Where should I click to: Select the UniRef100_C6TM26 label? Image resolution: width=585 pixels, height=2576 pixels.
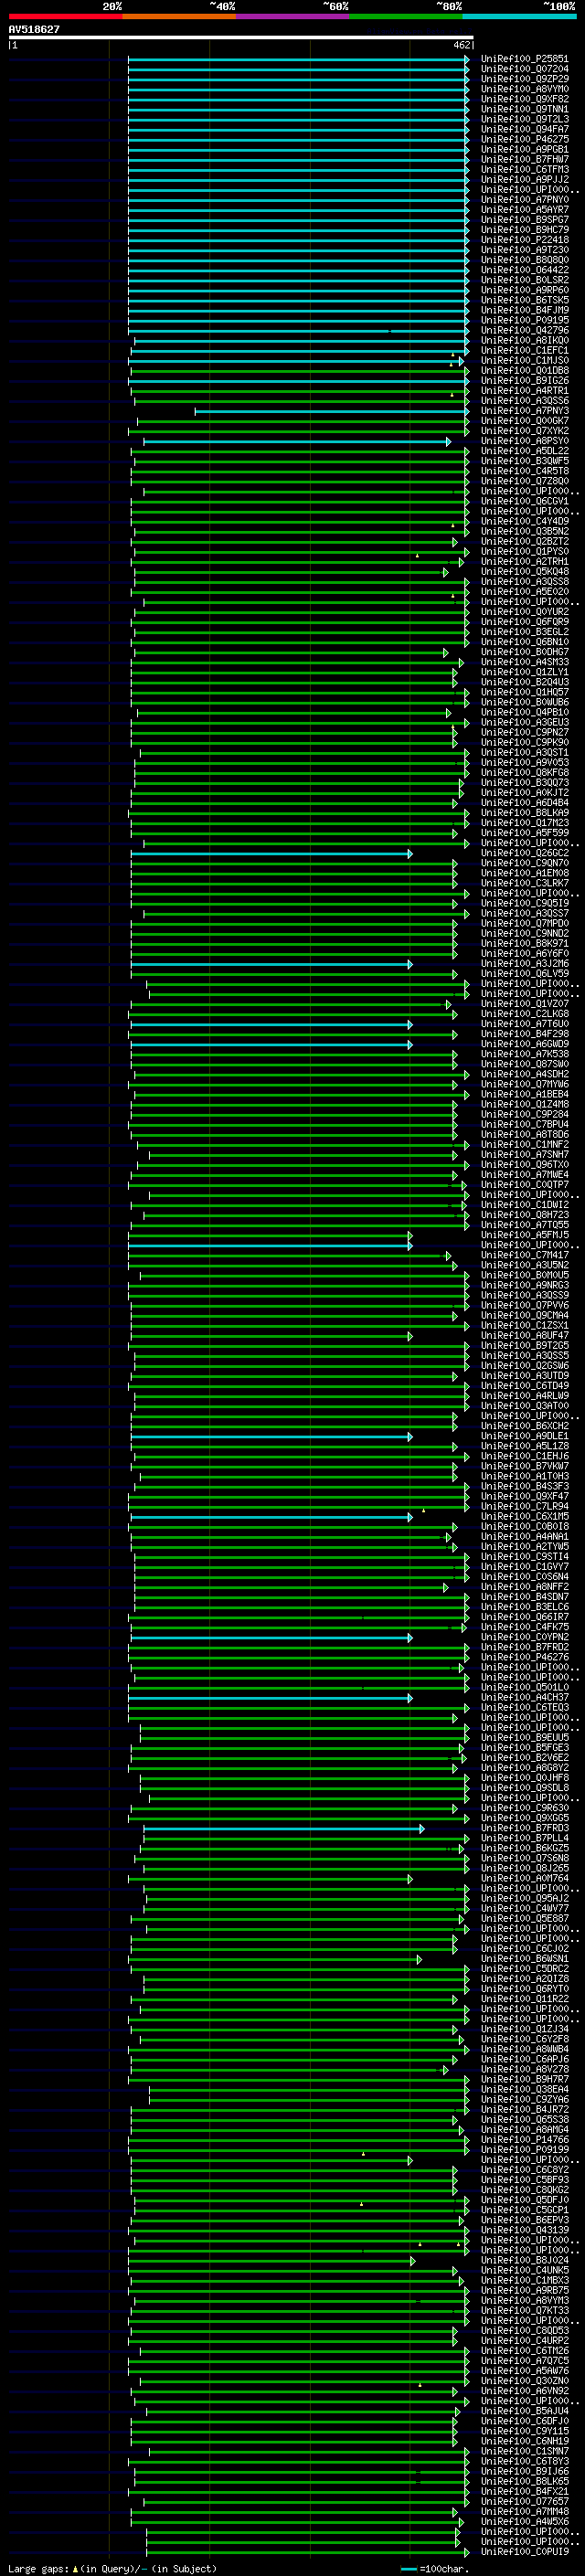coord(524,2350)
